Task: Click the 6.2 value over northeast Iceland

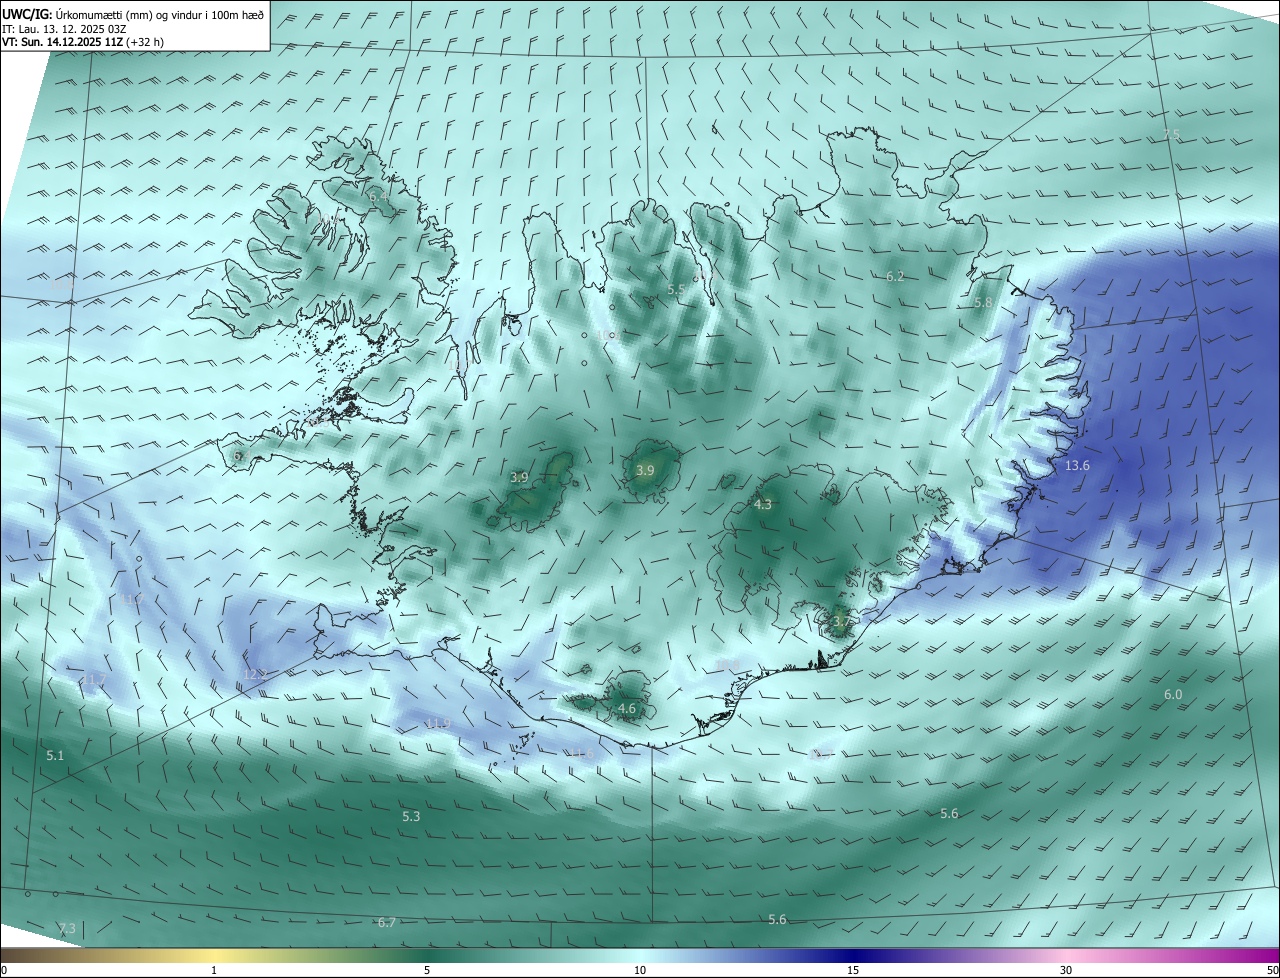Action: point(895,277)
